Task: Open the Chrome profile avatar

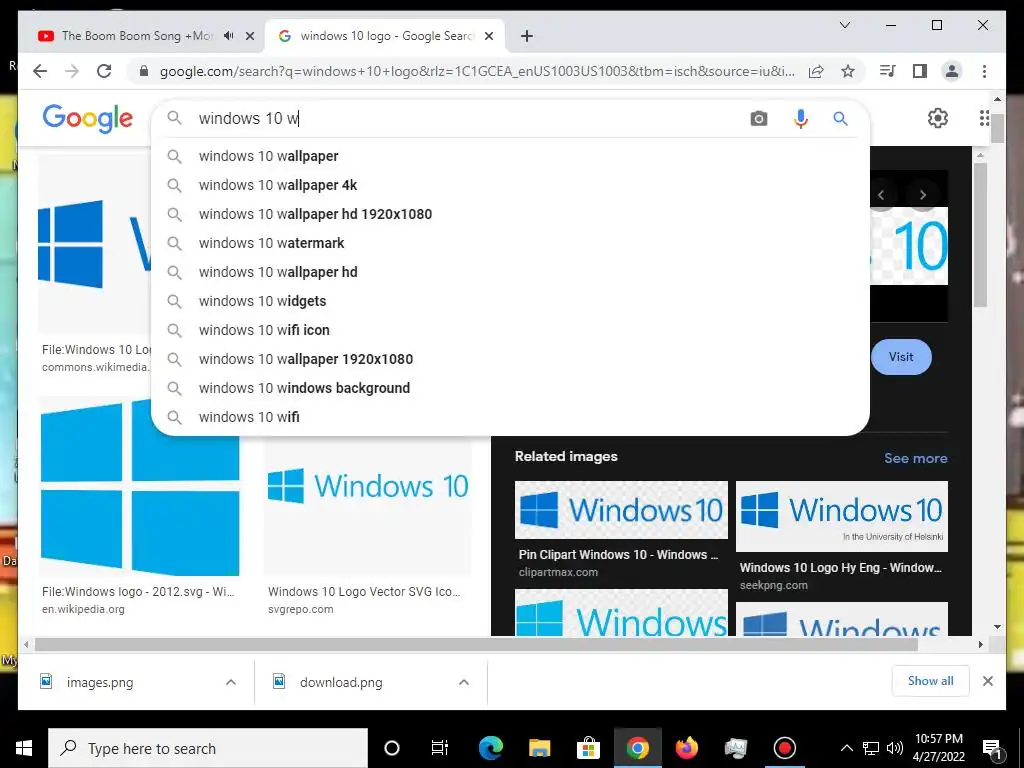Action: pyautogui.click(x=952, y=71)
